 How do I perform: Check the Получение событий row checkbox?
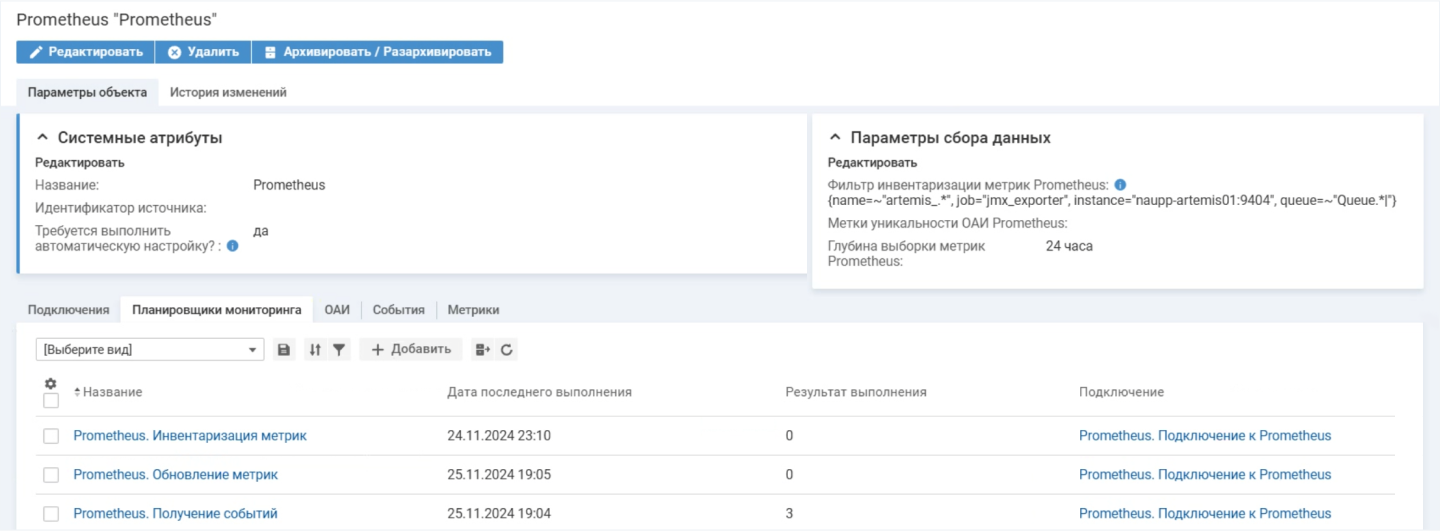tap(51, 514)
